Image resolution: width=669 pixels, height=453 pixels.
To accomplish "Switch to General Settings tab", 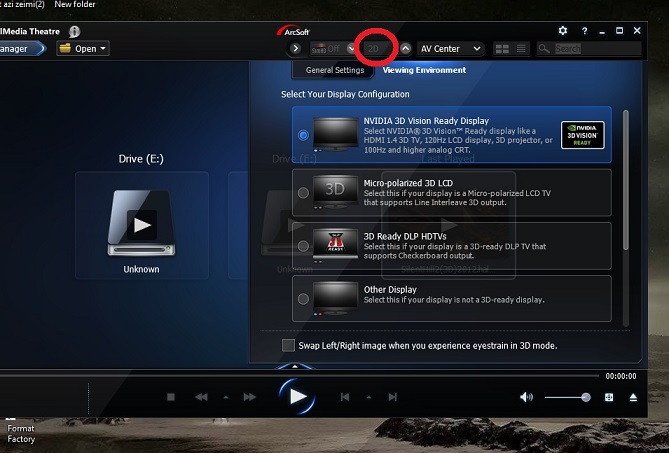I will [x=335, y=70].
